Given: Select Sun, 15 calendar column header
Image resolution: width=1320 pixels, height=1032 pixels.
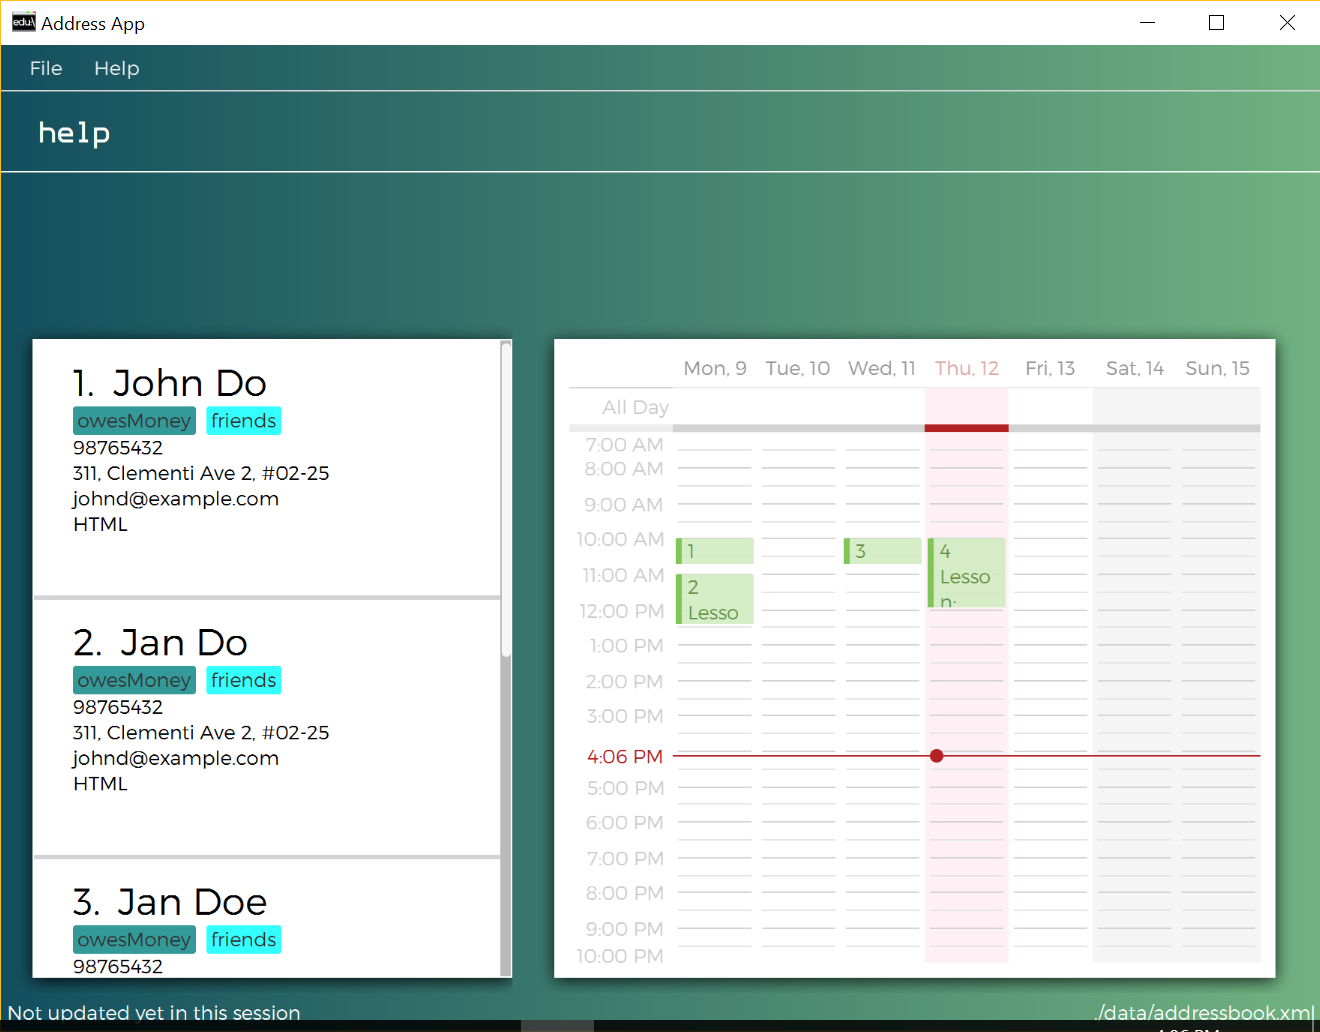Looking at the screenshot, I should click(1218, 368).
